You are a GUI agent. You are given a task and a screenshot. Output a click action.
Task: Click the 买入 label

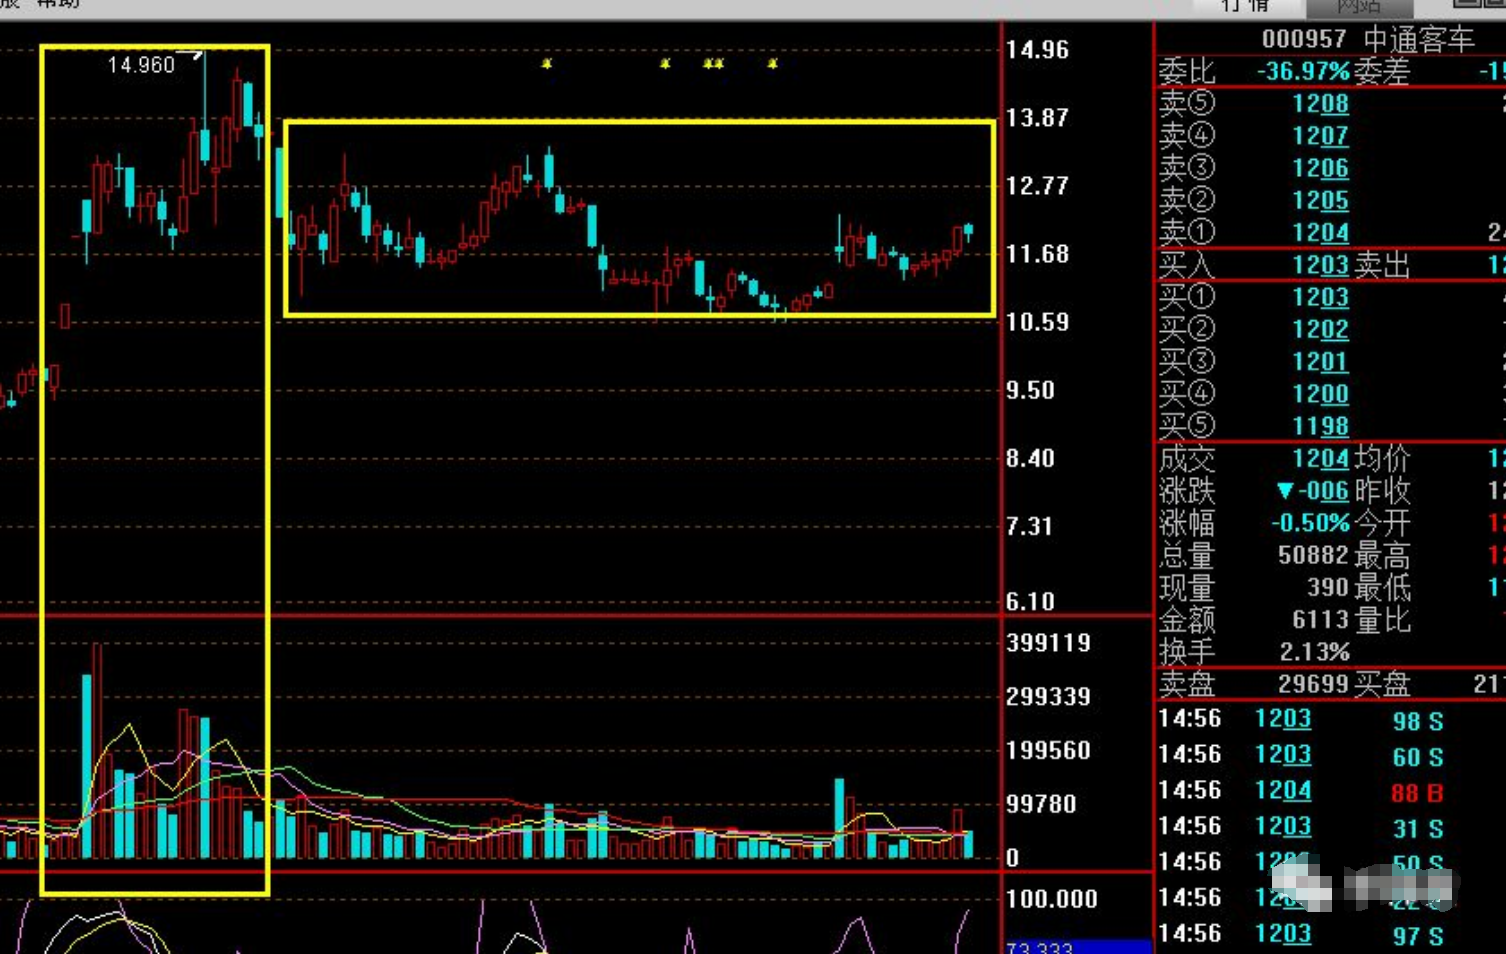tap(1186, 266)
